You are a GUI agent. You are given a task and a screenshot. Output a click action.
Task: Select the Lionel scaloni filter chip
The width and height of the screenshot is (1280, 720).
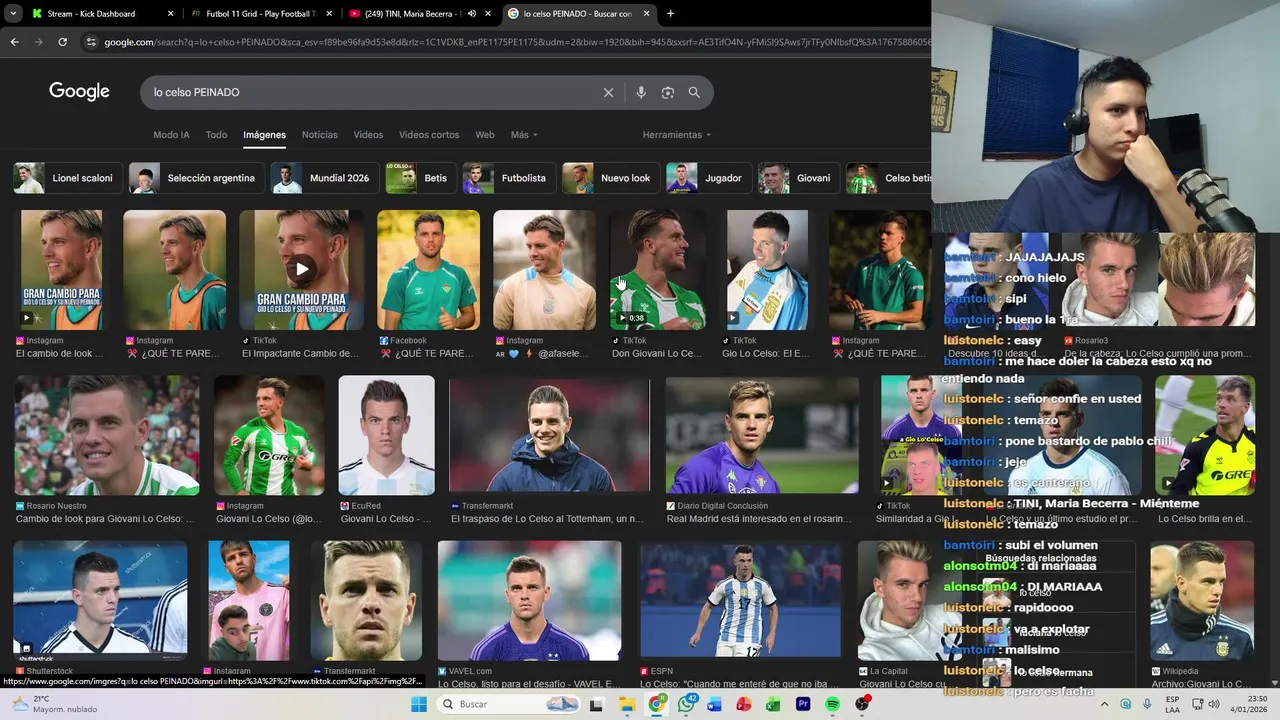(68, 178)
